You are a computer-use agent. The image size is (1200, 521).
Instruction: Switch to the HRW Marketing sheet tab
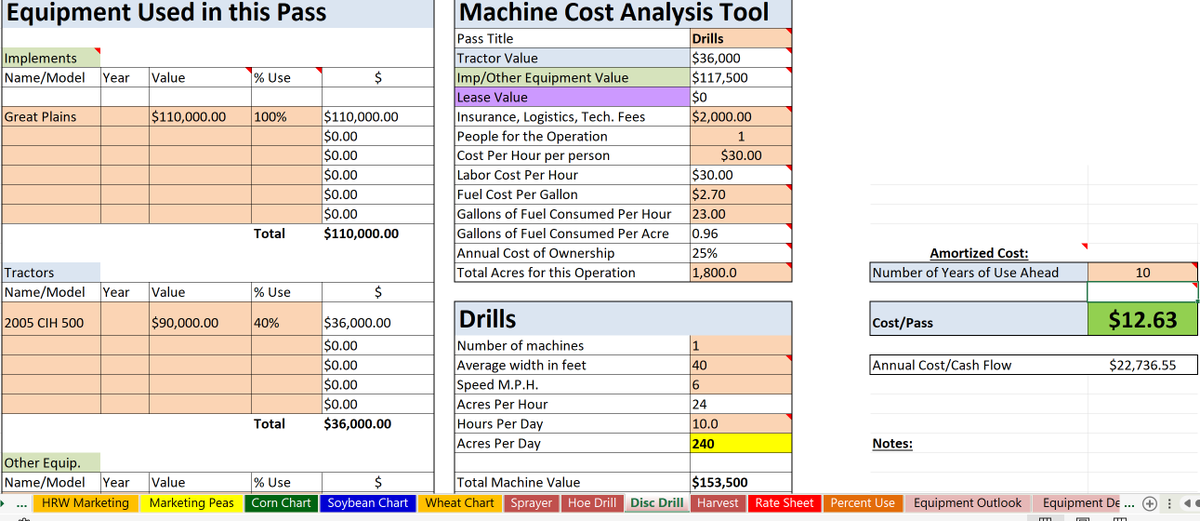[85, 503]
